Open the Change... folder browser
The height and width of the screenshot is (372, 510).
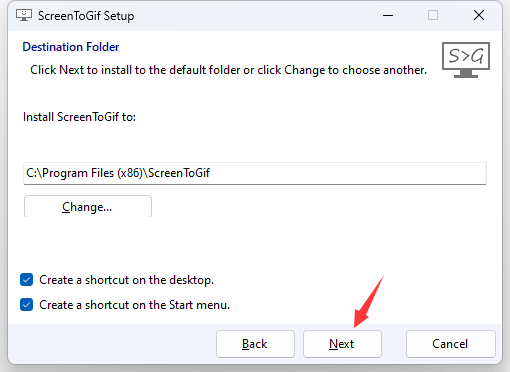(88, 207)
